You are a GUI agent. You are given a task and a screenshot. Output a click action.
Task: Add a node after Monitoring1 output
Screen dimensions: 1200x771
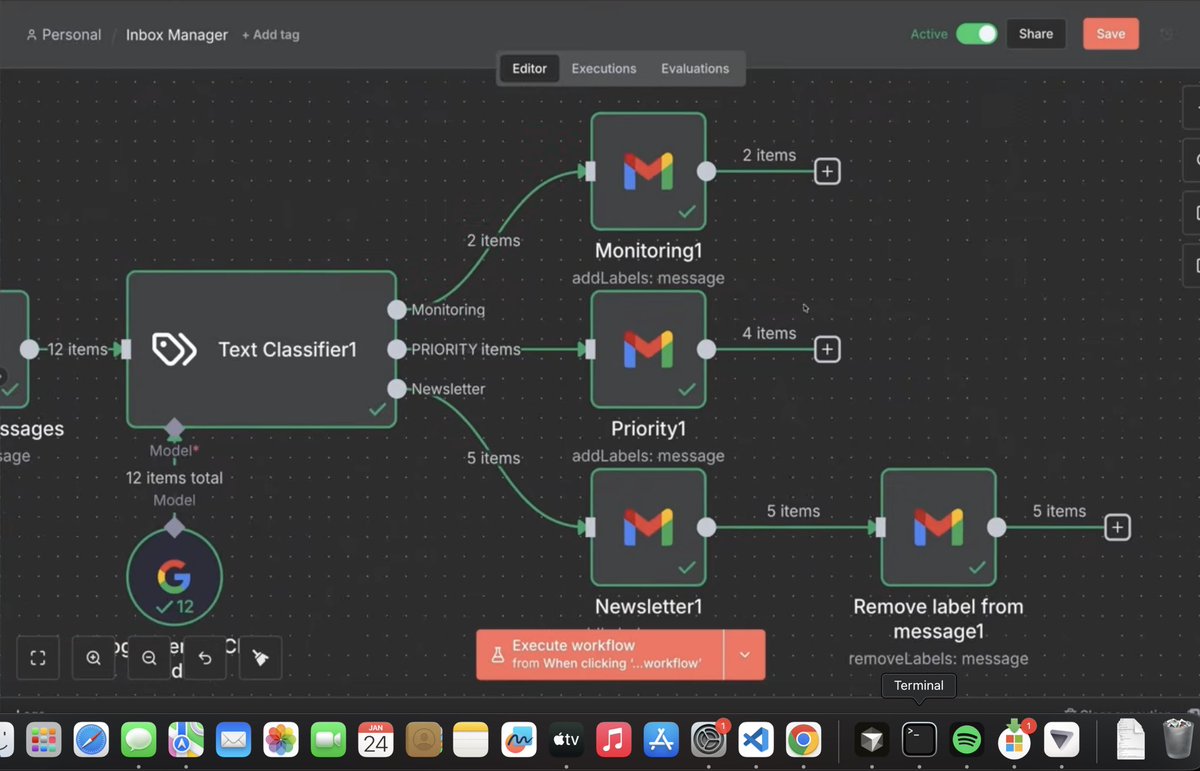pyautogui.click(x=827, y=171)
